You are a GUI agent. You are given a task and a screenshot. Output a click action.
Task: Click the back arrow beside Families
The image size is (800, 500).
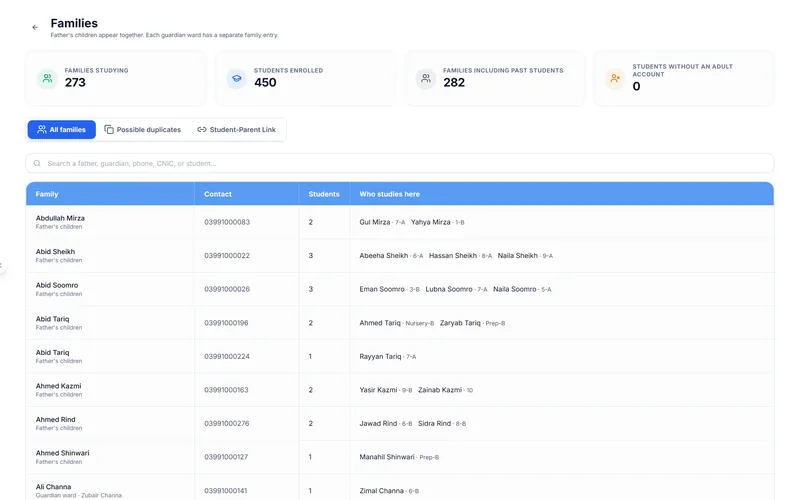tap(35, 28)
